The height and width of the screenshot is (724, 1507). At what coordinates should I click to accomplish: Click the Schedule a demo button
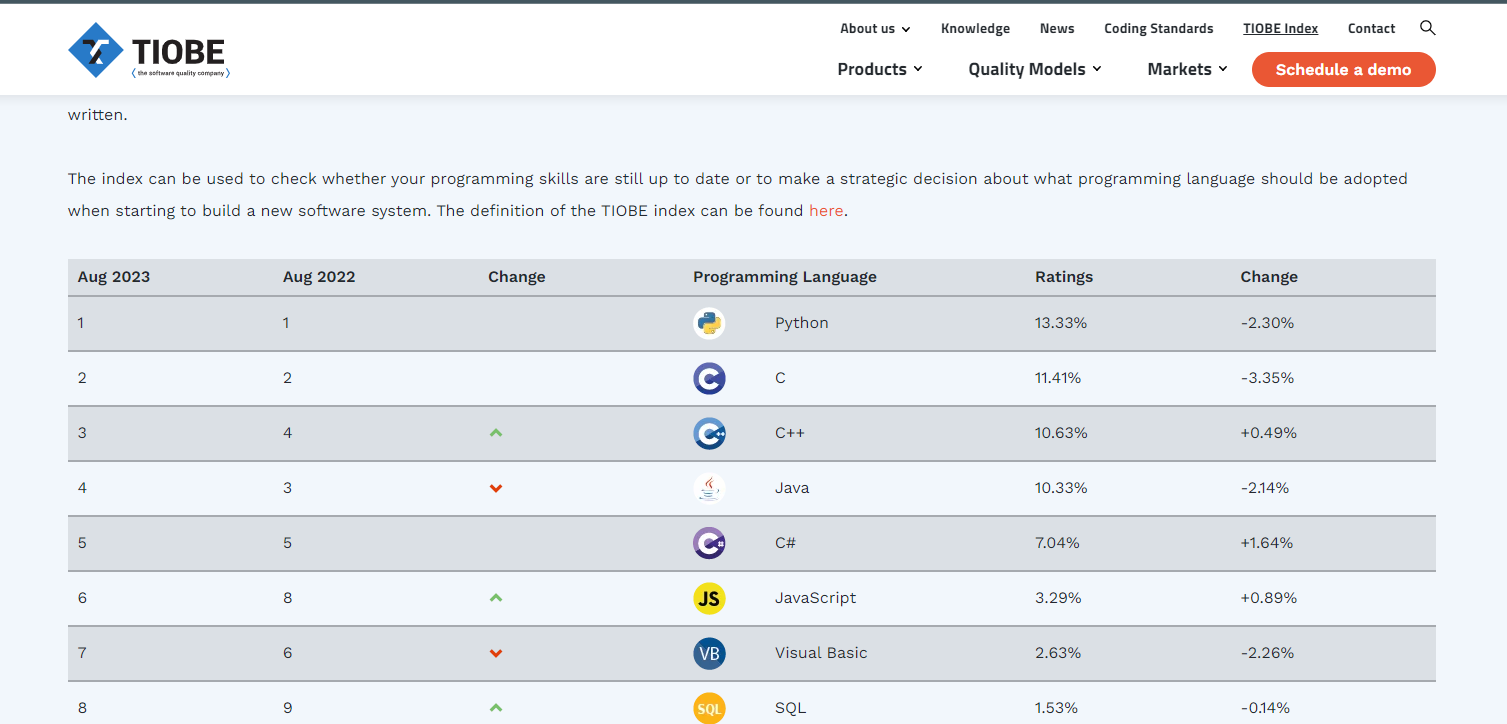coord(1343,70)
